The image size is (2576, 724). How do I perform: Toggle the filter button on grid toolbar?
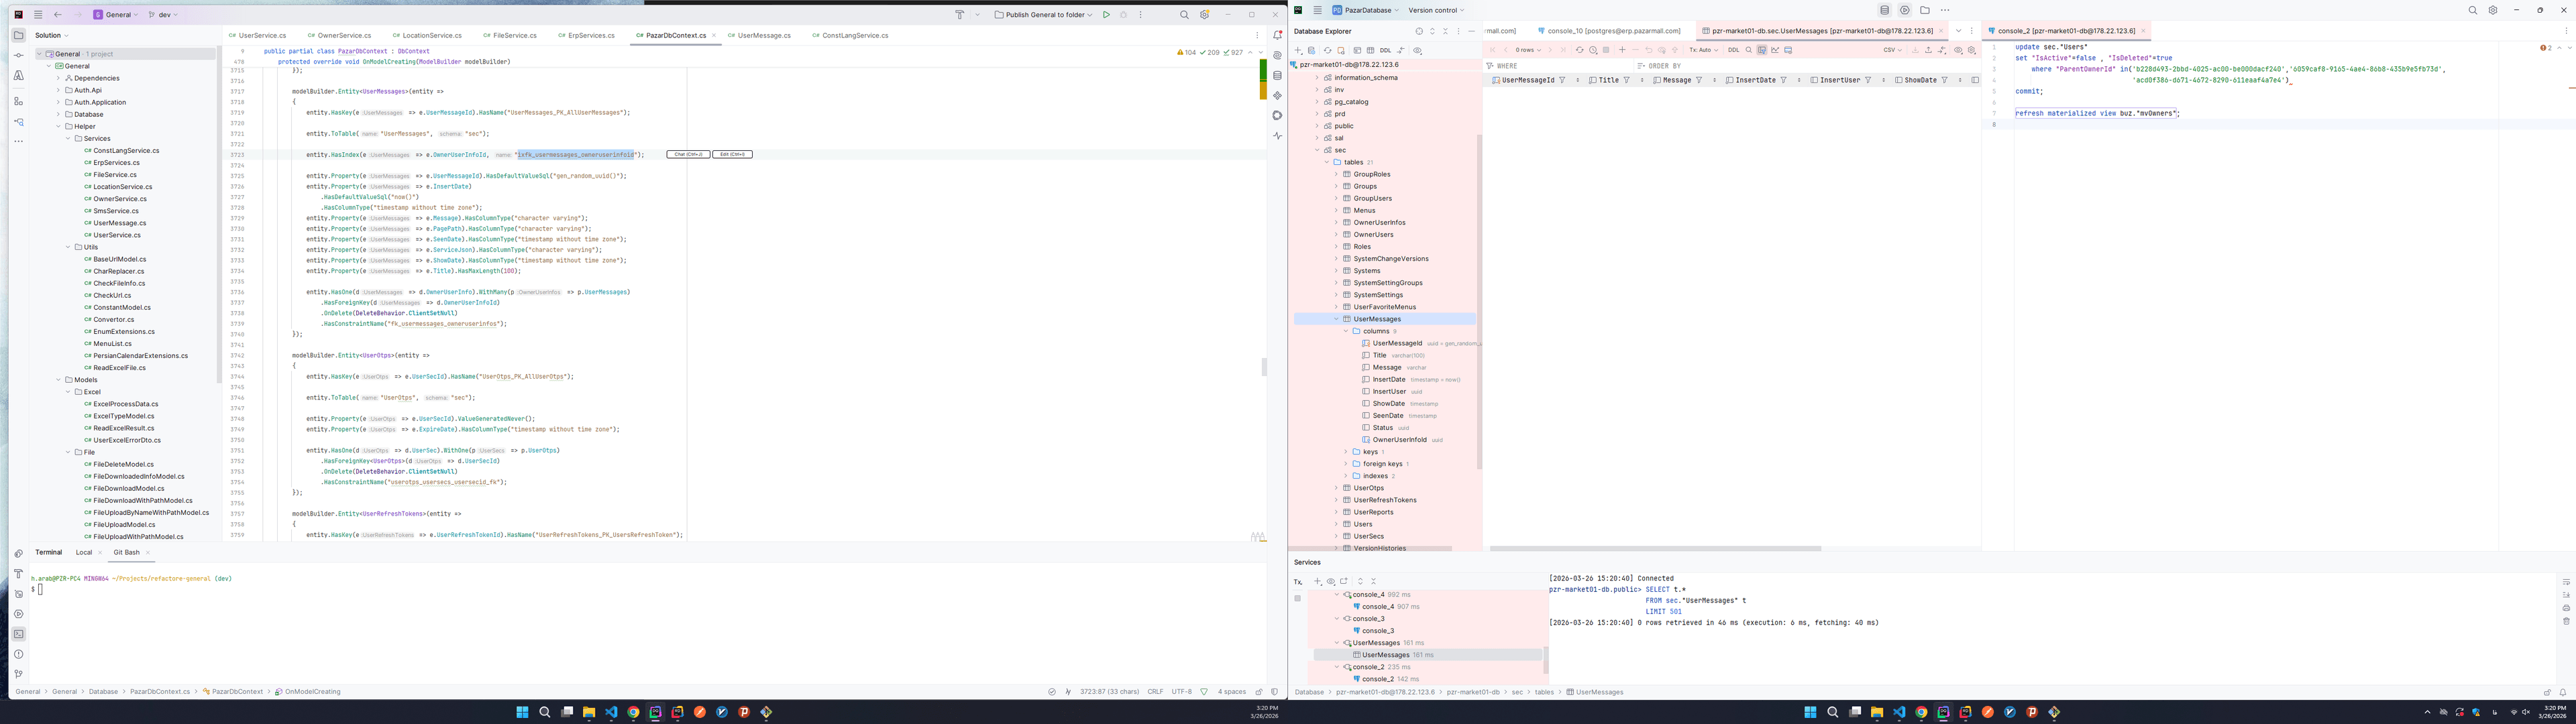(x=1762, y=50)
